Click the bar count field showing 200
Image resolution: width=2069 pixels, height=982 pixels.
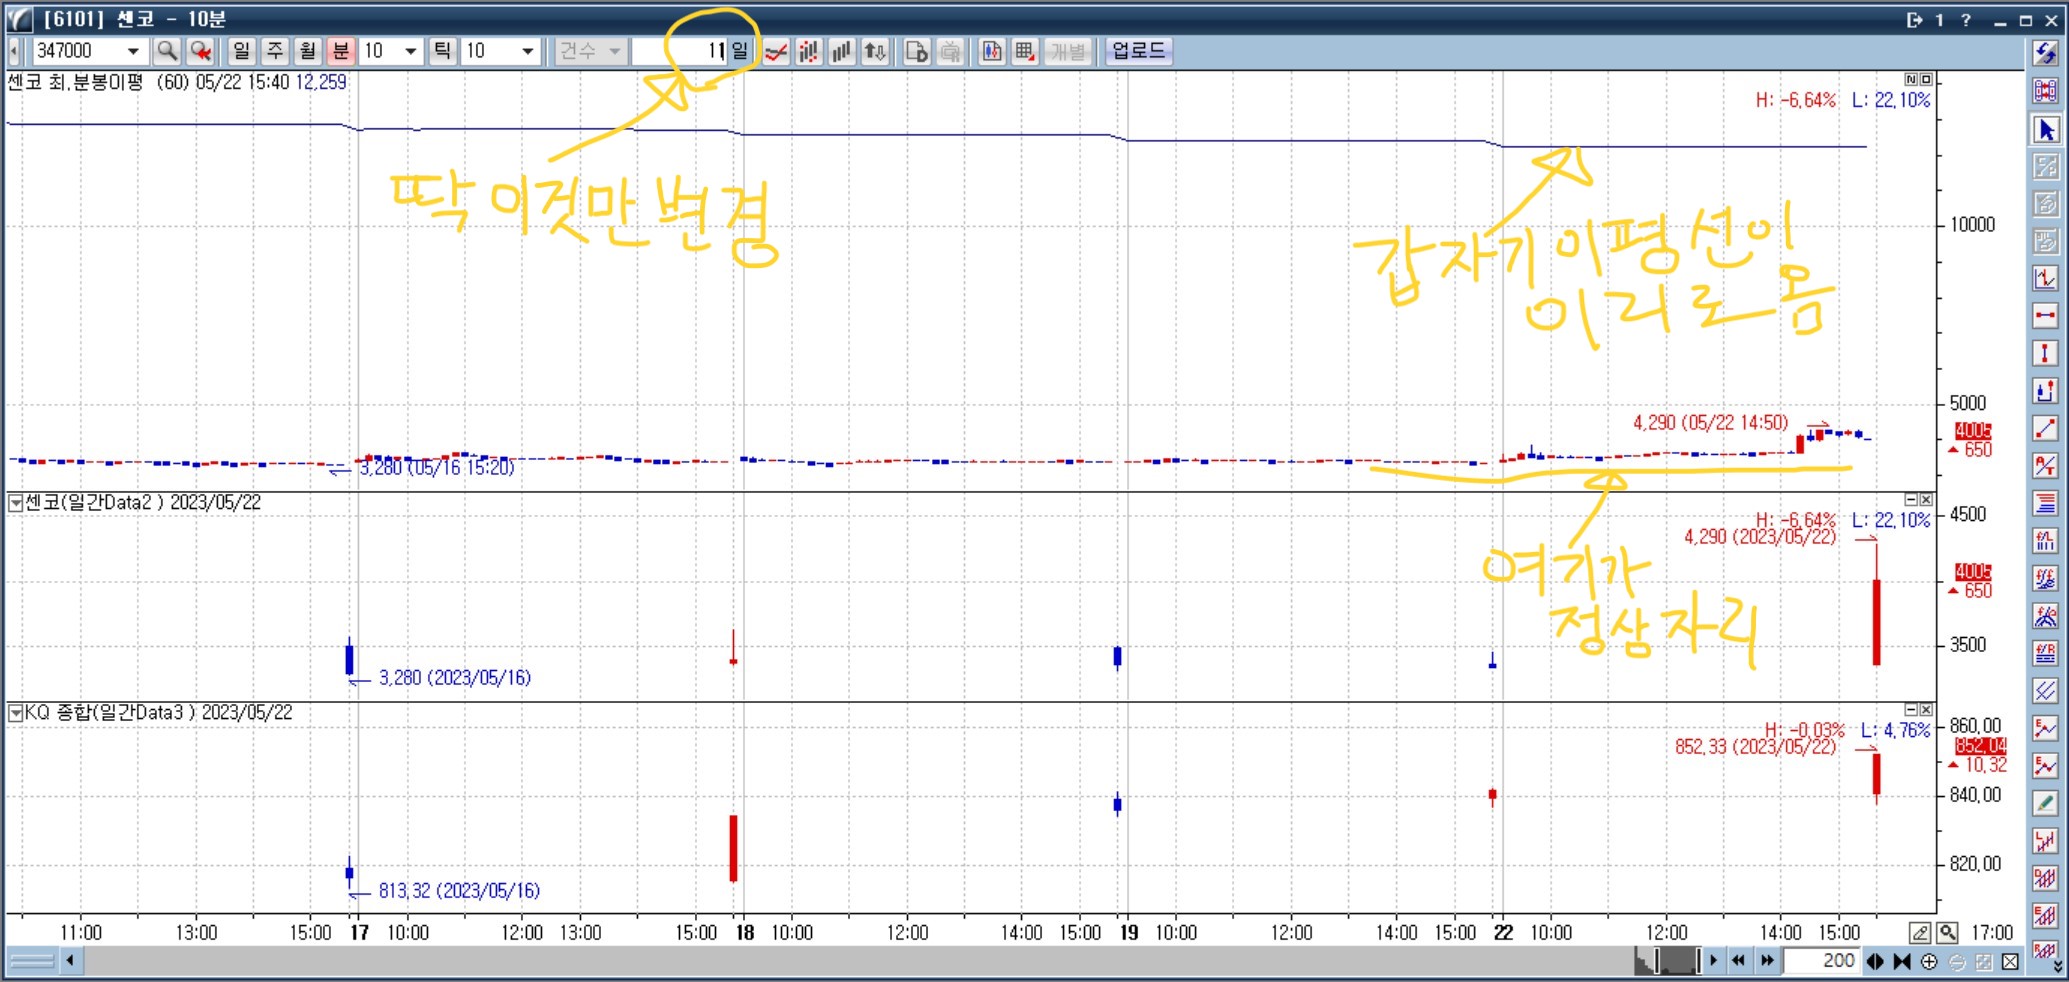tap(1822, 961)
